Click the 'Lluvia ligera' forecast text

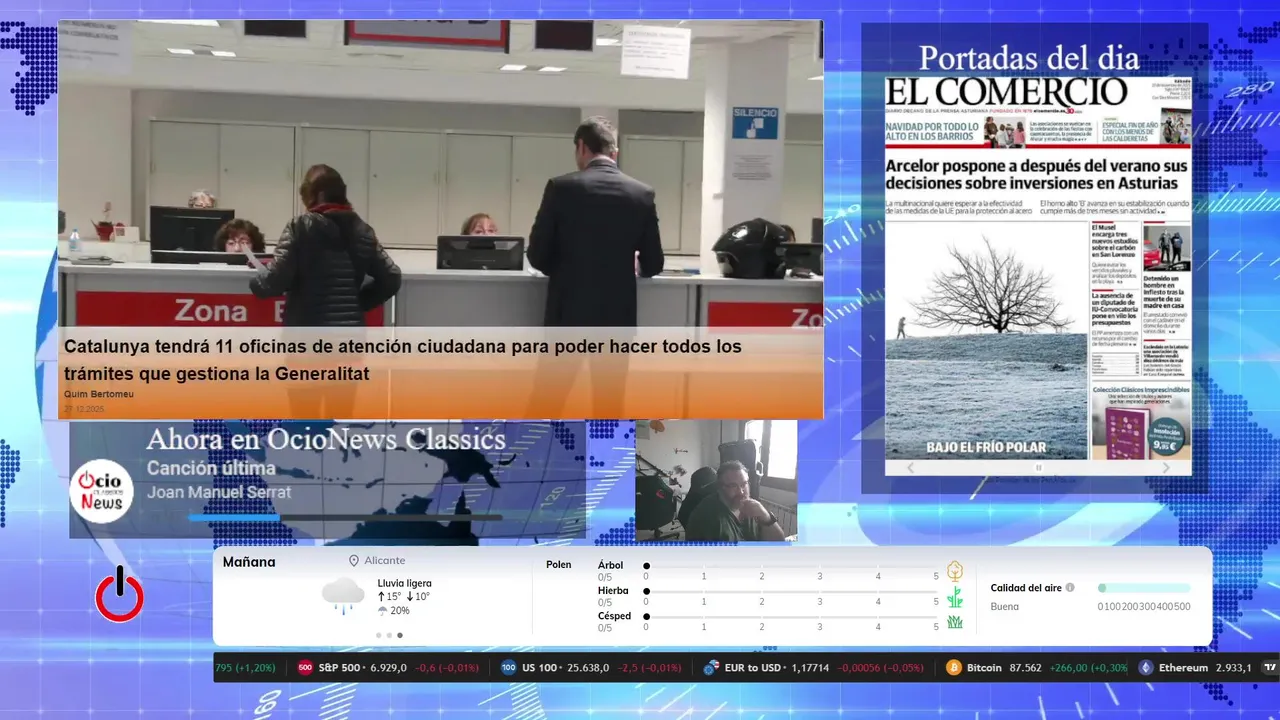(405, 583)
